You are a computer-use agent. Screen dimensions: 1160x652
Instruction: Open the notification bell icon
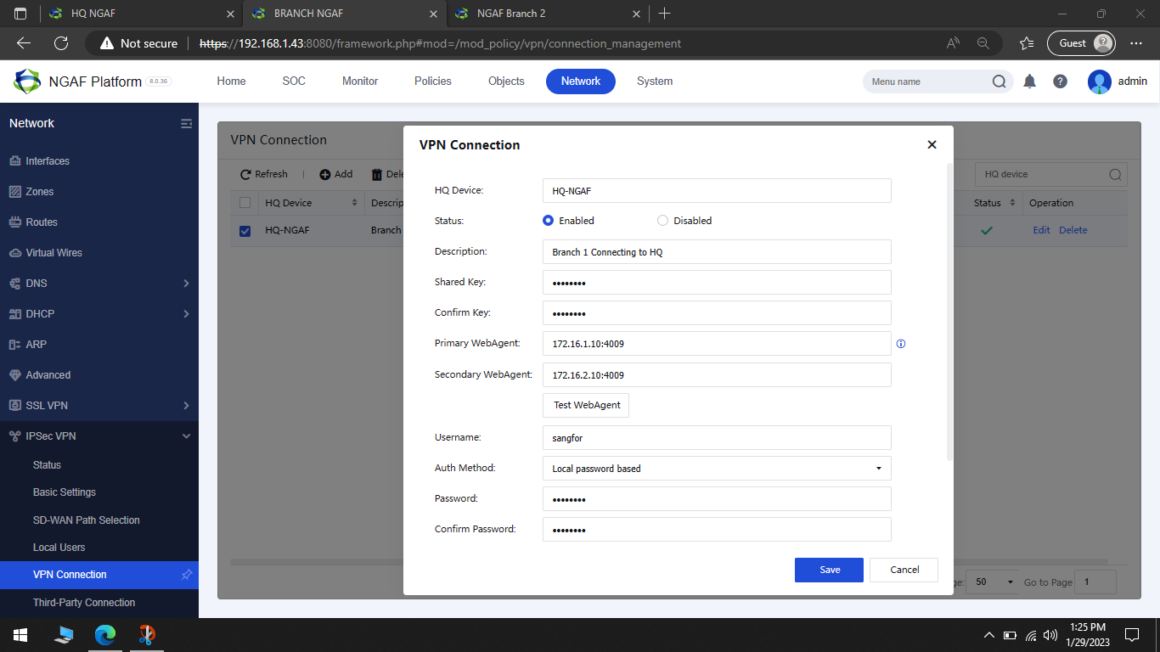(x=1029, y=81)
